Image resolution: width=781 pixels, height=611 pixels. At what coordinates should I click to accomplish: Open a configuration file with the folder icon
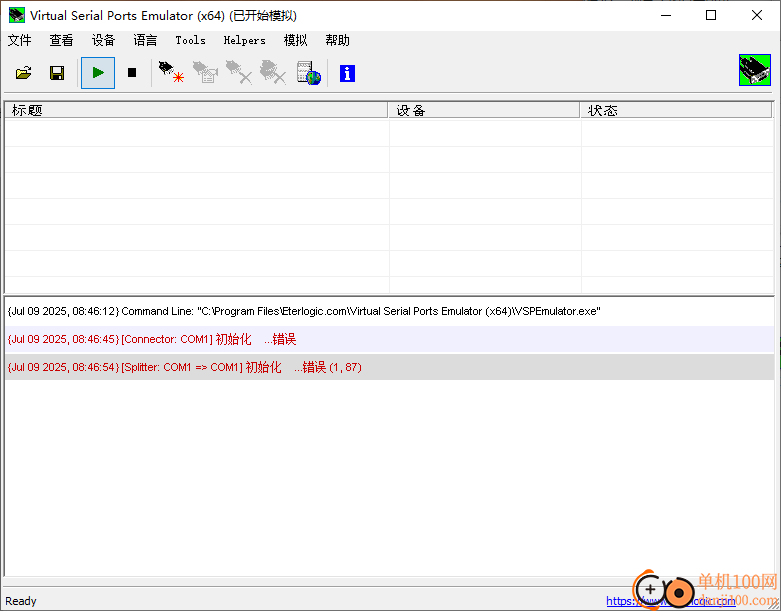click(x=23, y=73)
